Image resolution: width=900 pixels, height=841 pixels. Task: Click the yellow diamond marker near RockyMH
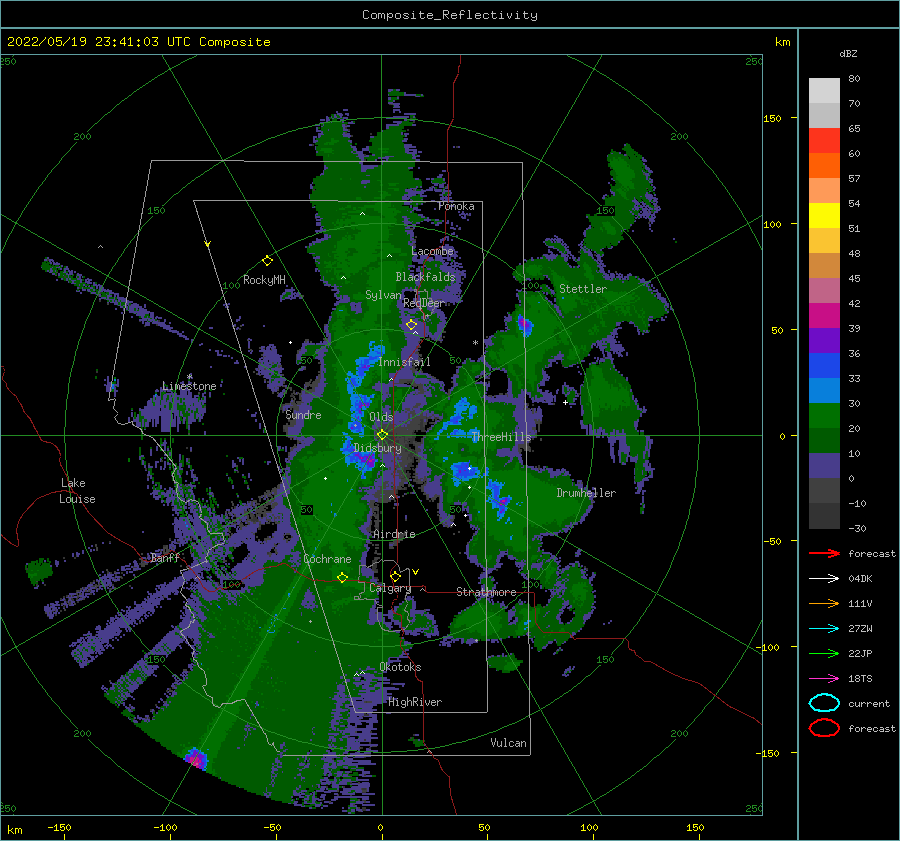(x=267, y=261)
